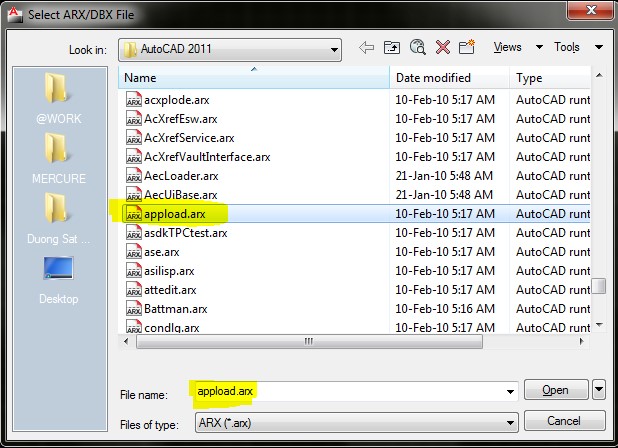Viewport: 618px width, 448px height.
Task: Click the ARX icon of appload.arx
Action: (x=134, y=213)
